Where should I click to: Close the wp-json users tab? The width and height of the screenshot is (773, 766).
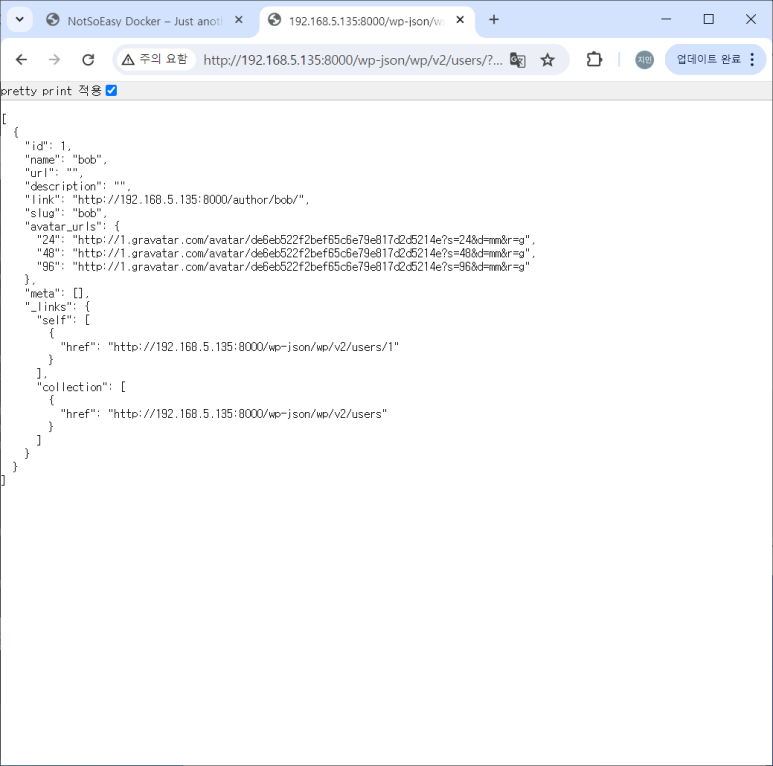460,20
